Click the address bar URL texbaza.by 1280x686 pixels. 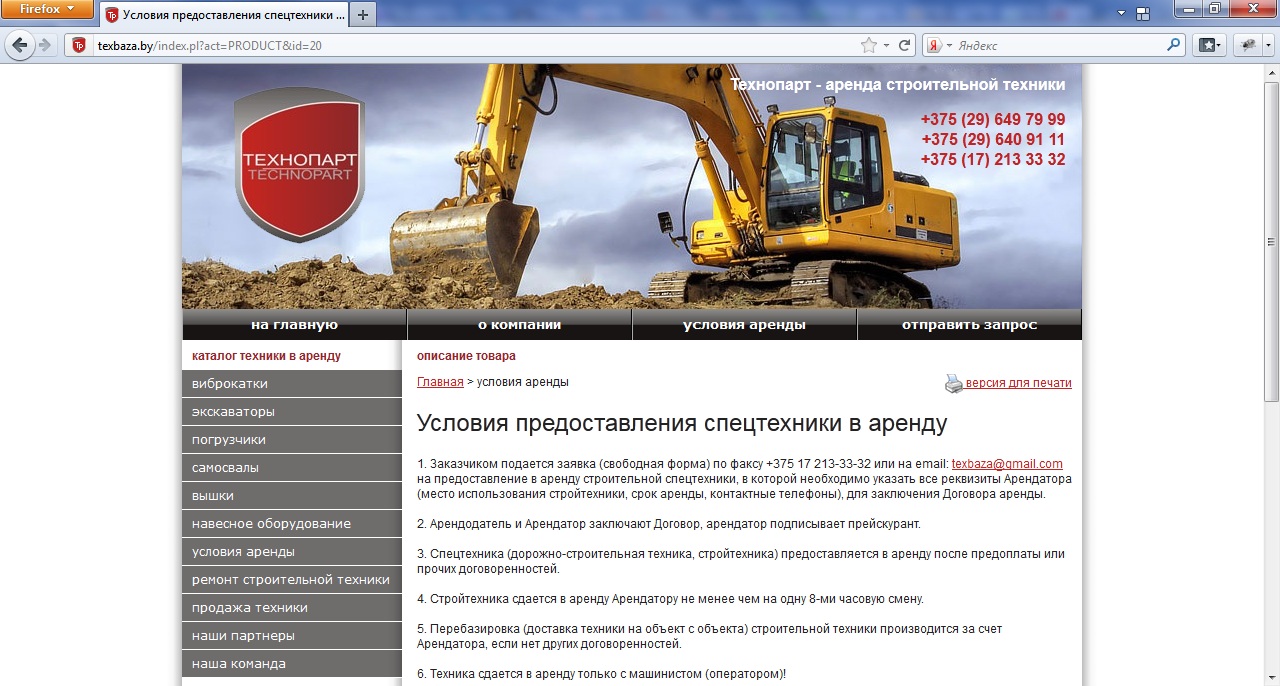pyautogui.click(x=209, y=46)
